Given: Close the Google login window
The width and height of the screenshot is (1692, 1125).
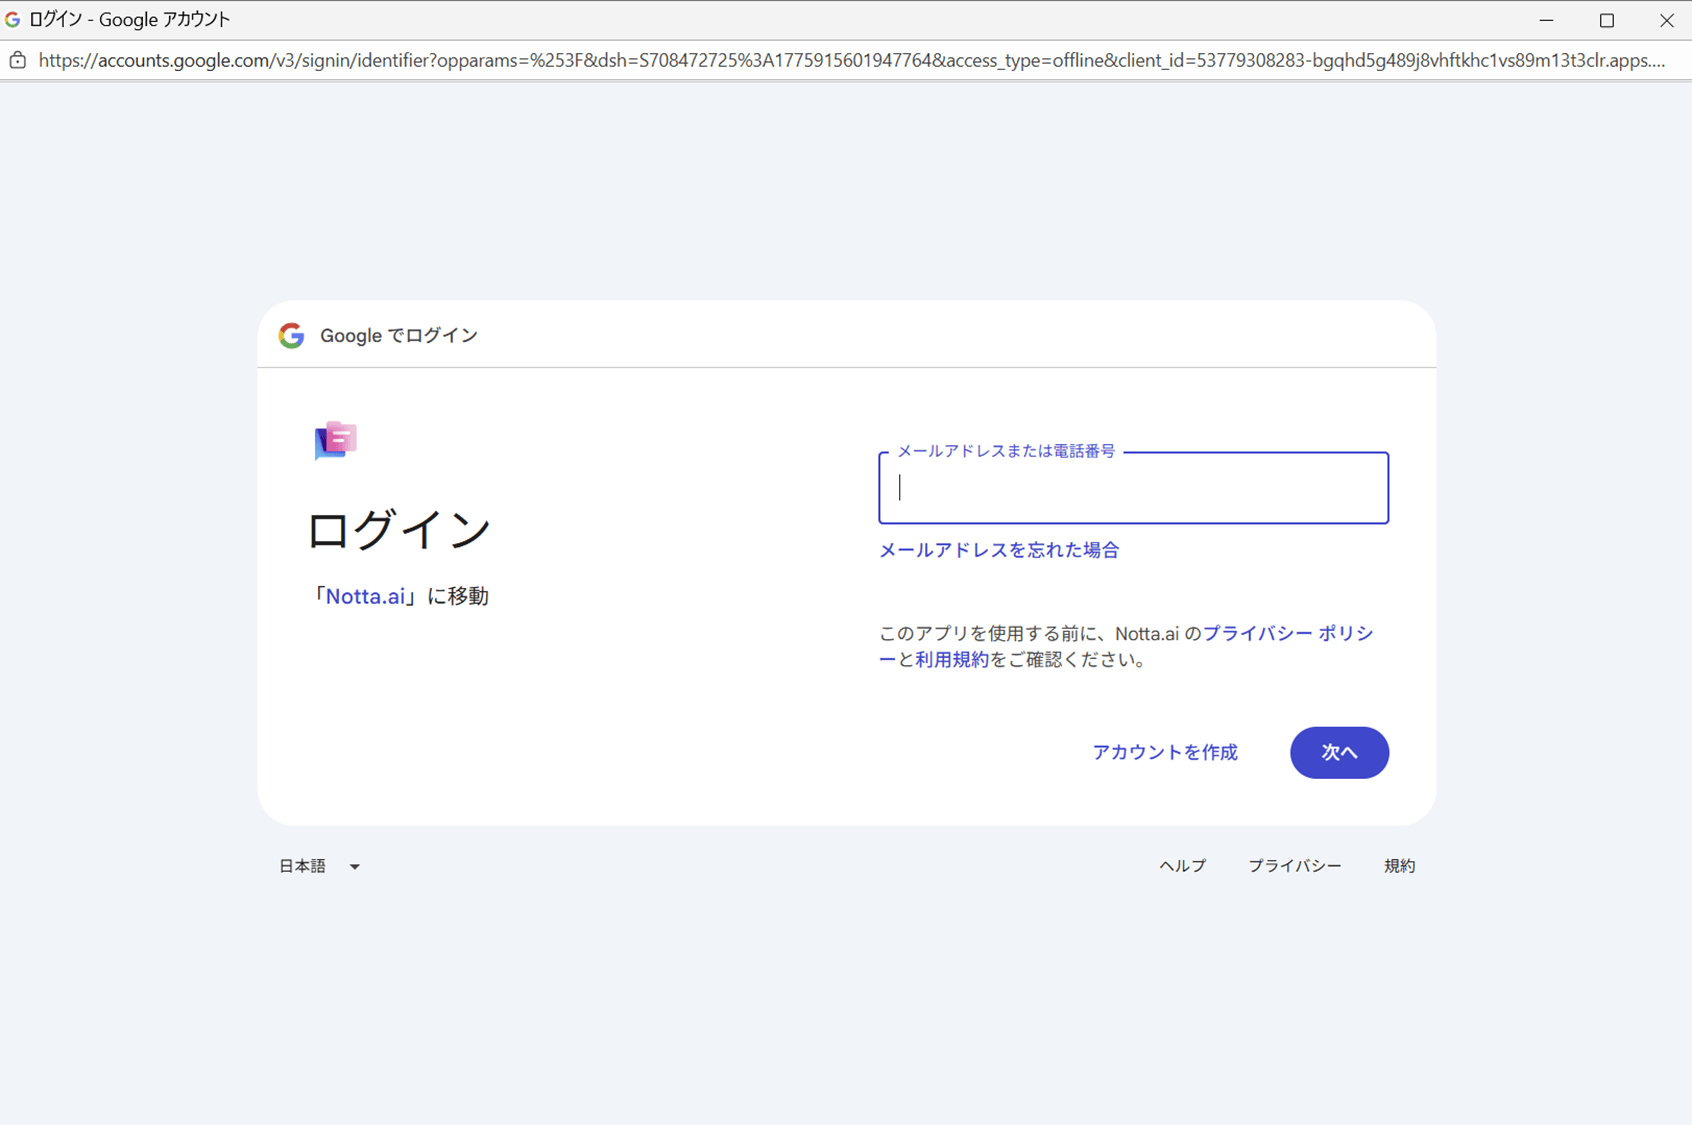Looking at the screenshot, I should [x=1666, y=20].
